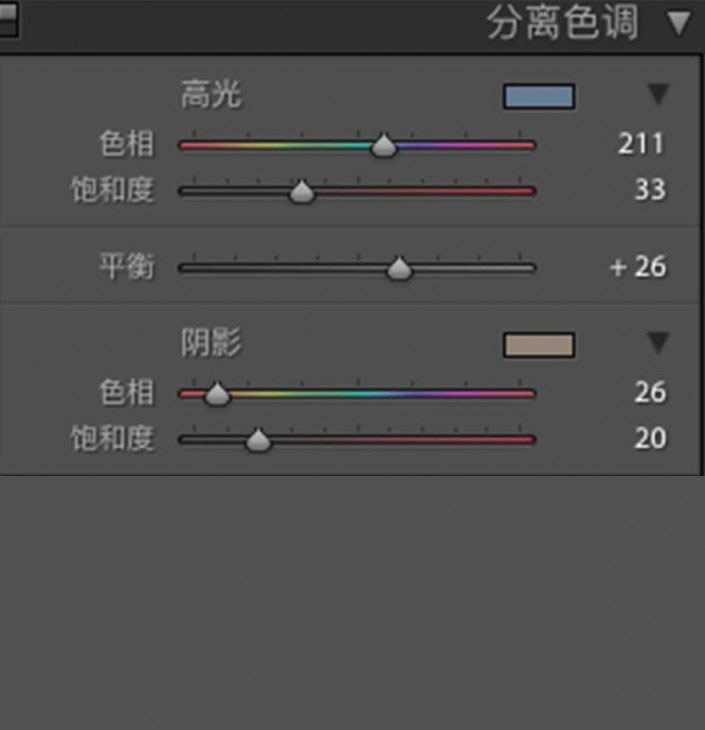The height and width of the screenshot is (730, 705).
Task: Collapse the 分离色调 panel with its triangle
Action: [x=679, y=22]
